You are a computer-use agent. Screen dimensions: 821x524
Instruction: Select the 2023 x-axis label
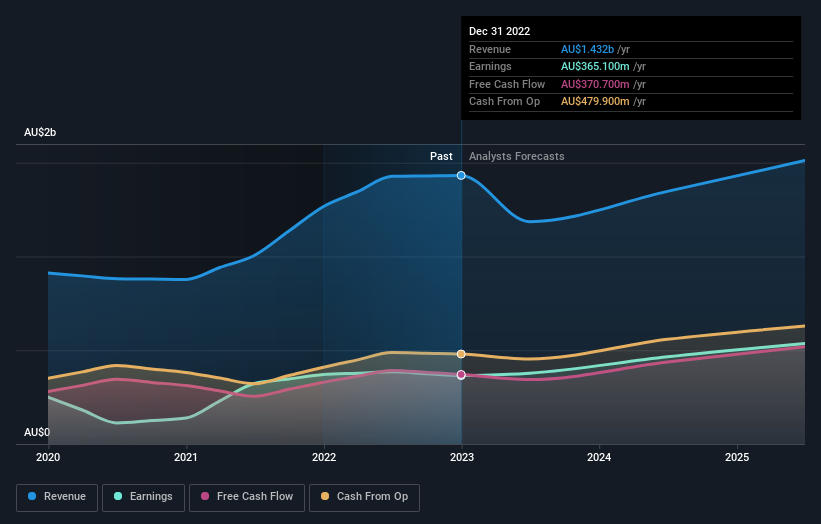(x=462, y=457)
